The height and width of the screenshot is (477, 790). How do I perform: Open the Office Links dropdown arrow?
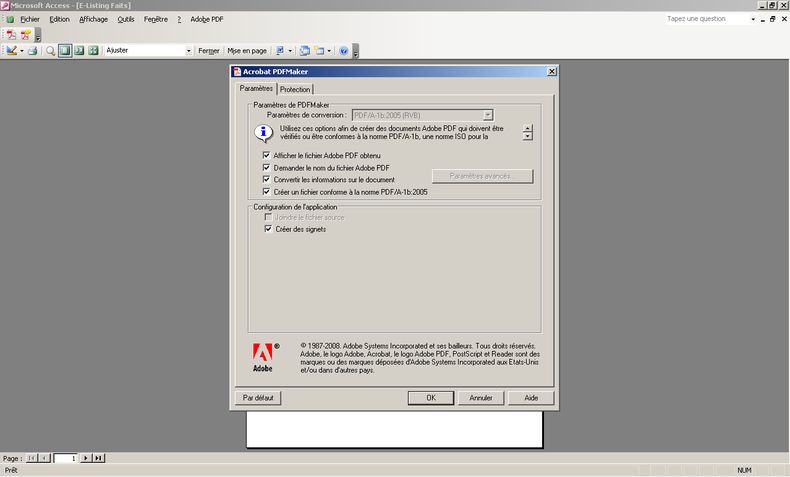(290, 51)
